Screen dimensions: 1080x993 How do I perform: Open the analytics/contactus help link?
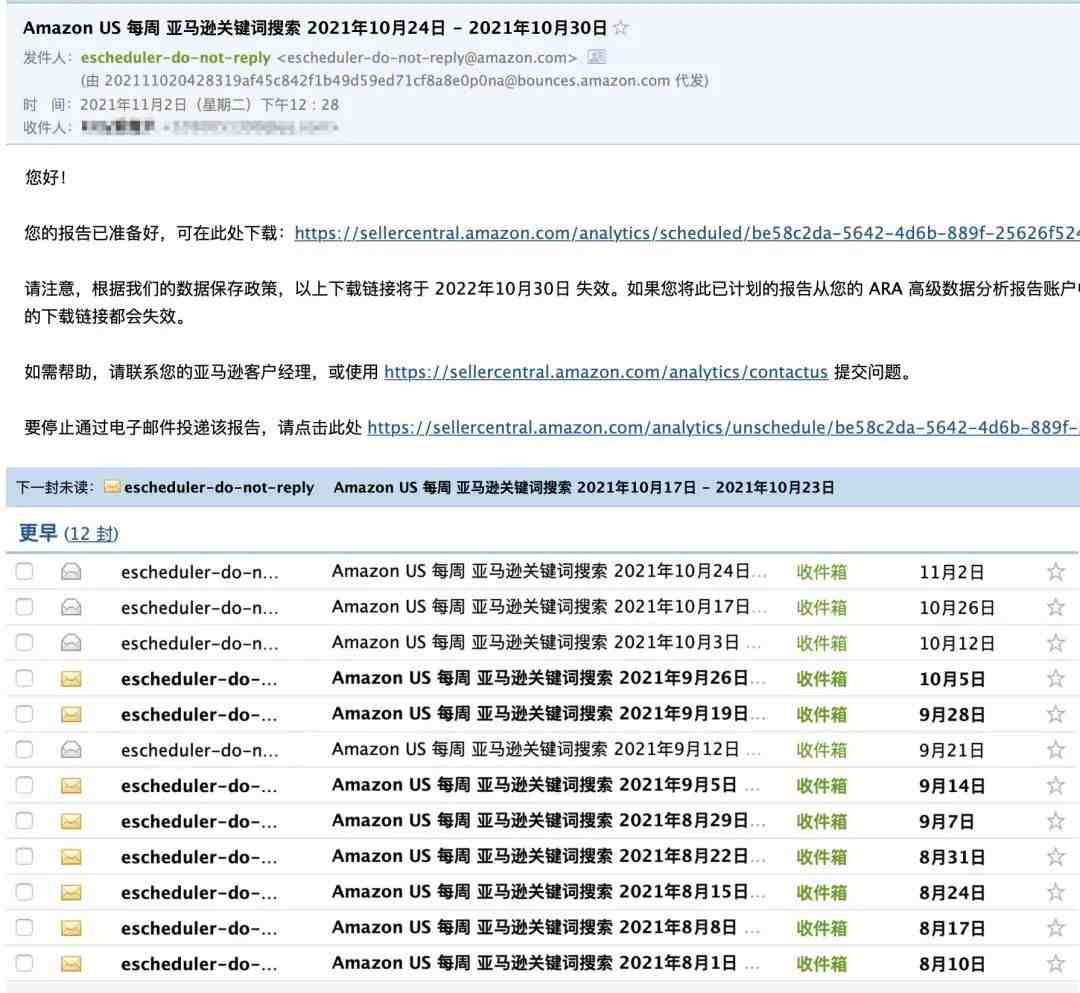pyautogui.click(x=606, y=372)
